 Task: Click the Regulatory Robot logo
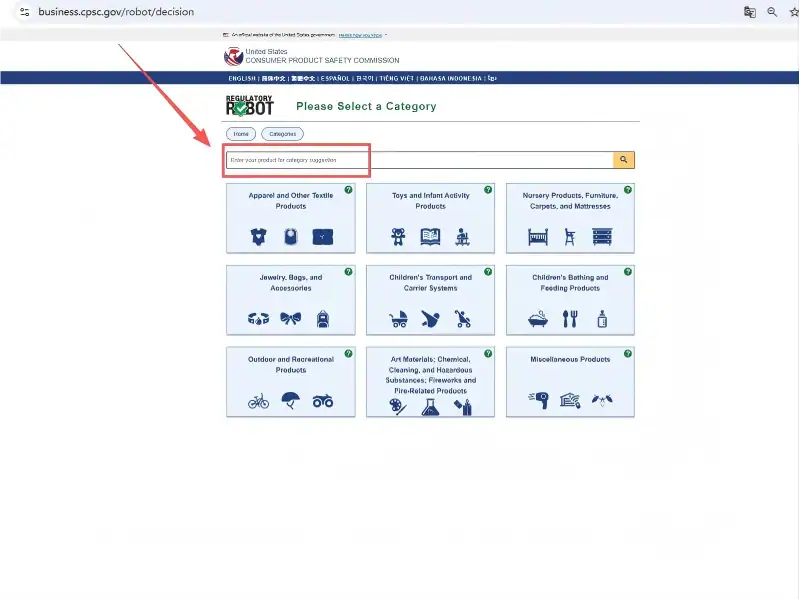[x=250, y=106]
